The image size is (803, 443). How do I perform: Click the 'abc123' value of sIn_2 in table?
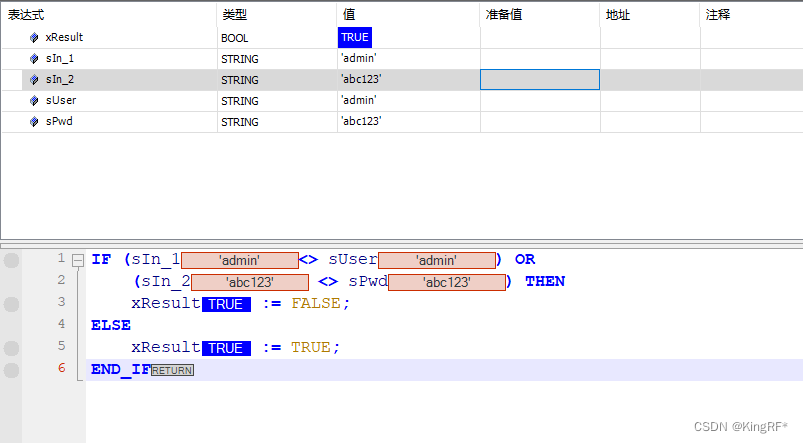(361, 79)
